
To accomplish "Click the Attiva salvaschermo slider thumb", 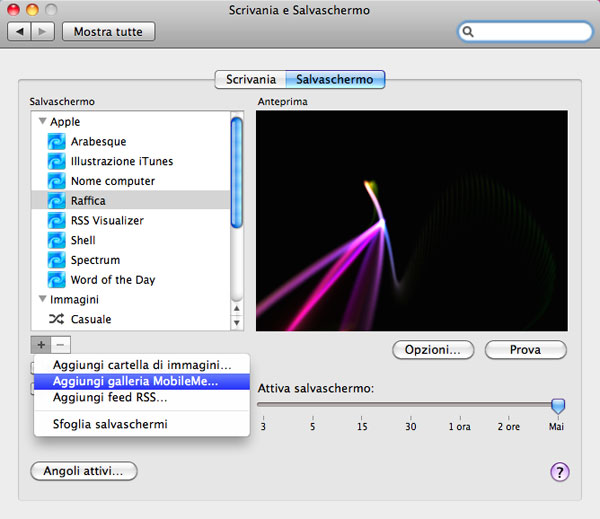I will pyautogui.click(x=558, y=406).
